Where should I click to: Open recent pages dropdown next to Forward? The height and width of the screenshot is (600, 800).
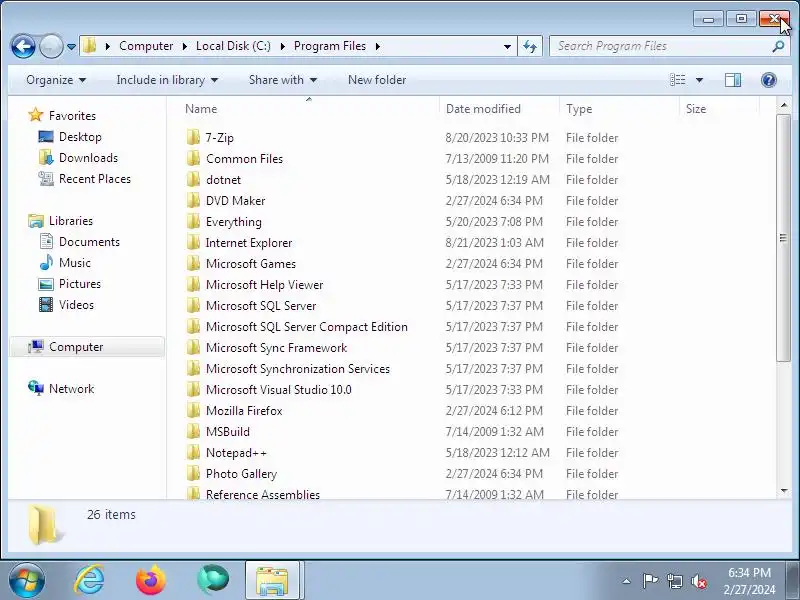71,47
